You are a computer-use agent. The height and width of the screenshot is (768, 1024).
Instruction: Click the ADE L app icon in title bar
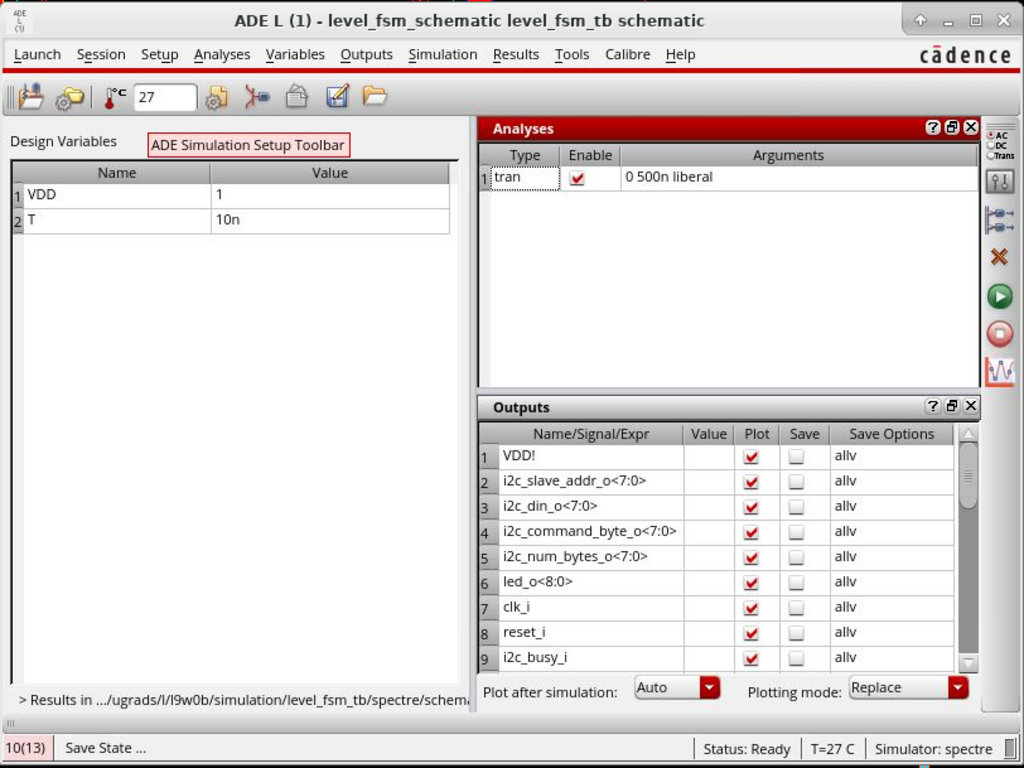(20, 21)
